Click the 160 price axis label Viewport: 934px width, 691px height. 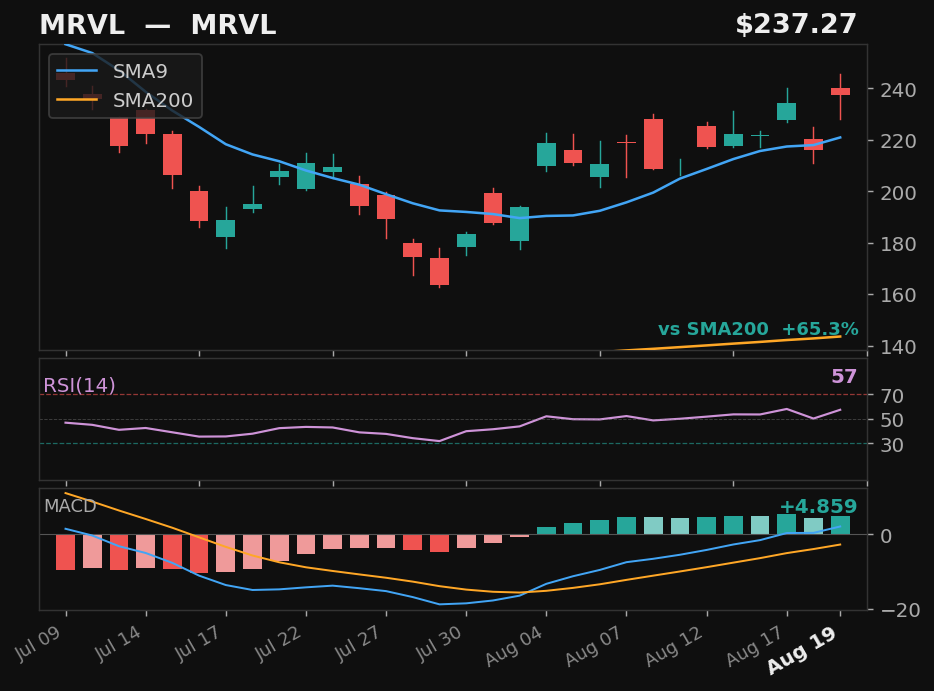(x=898, y=295)
